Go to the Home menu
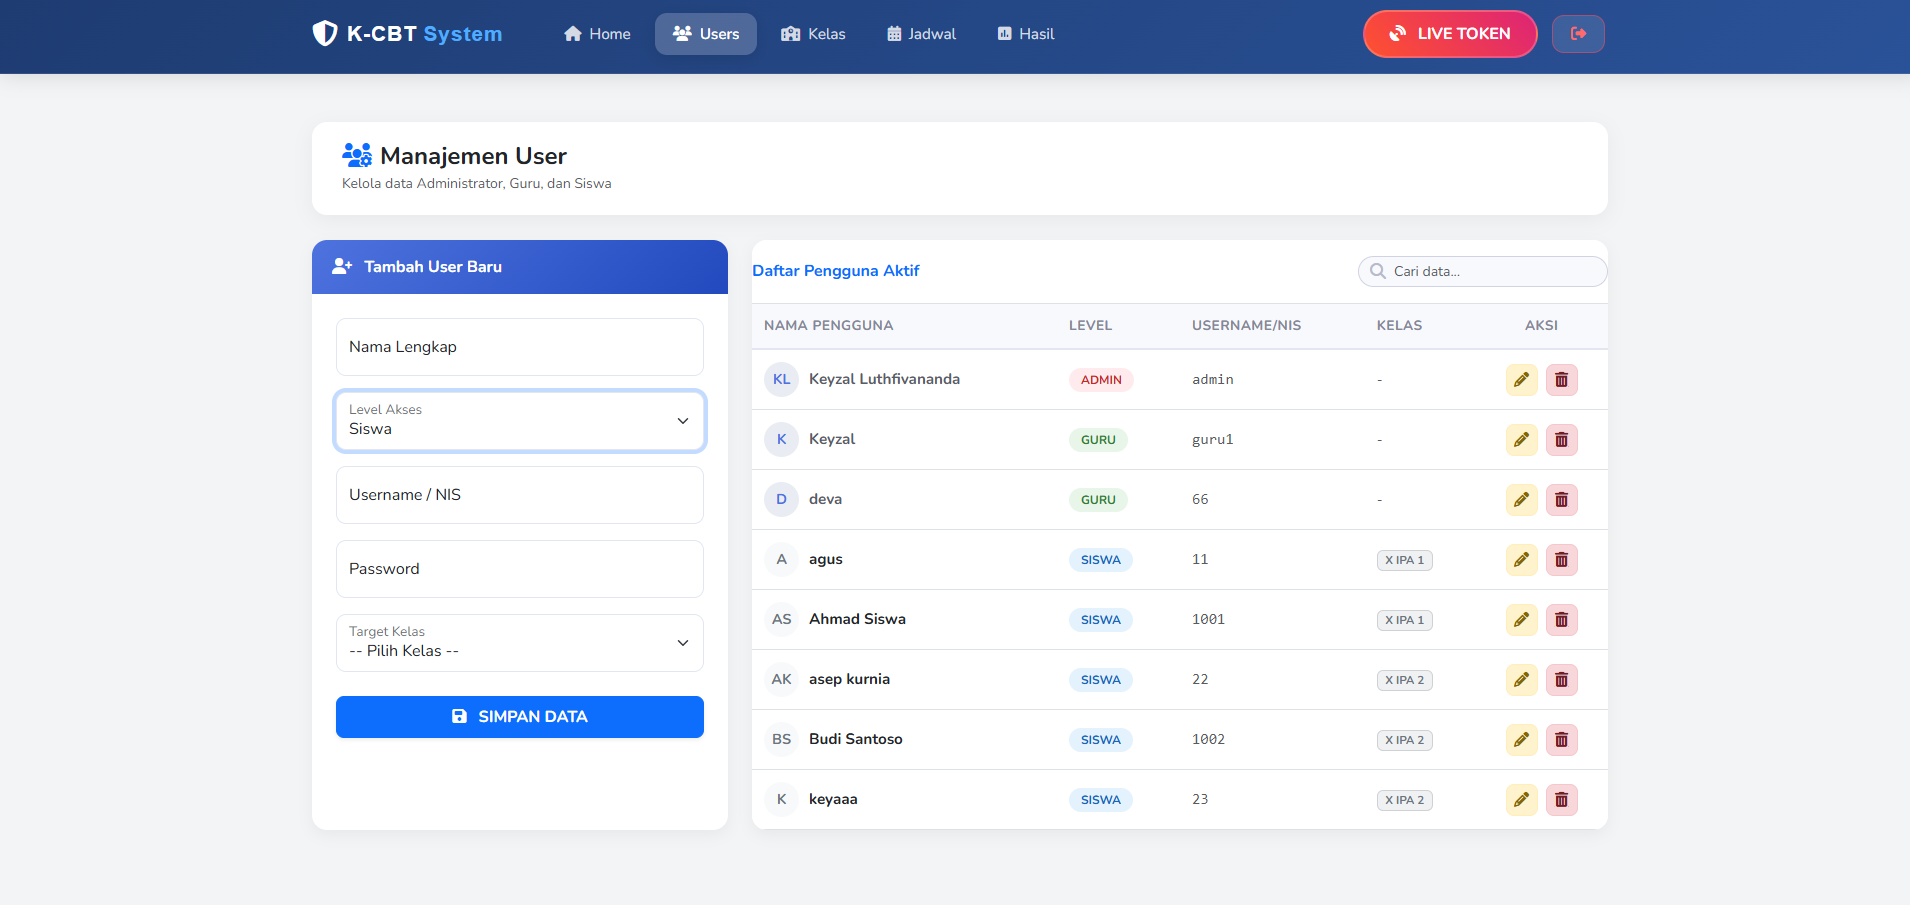 coord(597,34)
